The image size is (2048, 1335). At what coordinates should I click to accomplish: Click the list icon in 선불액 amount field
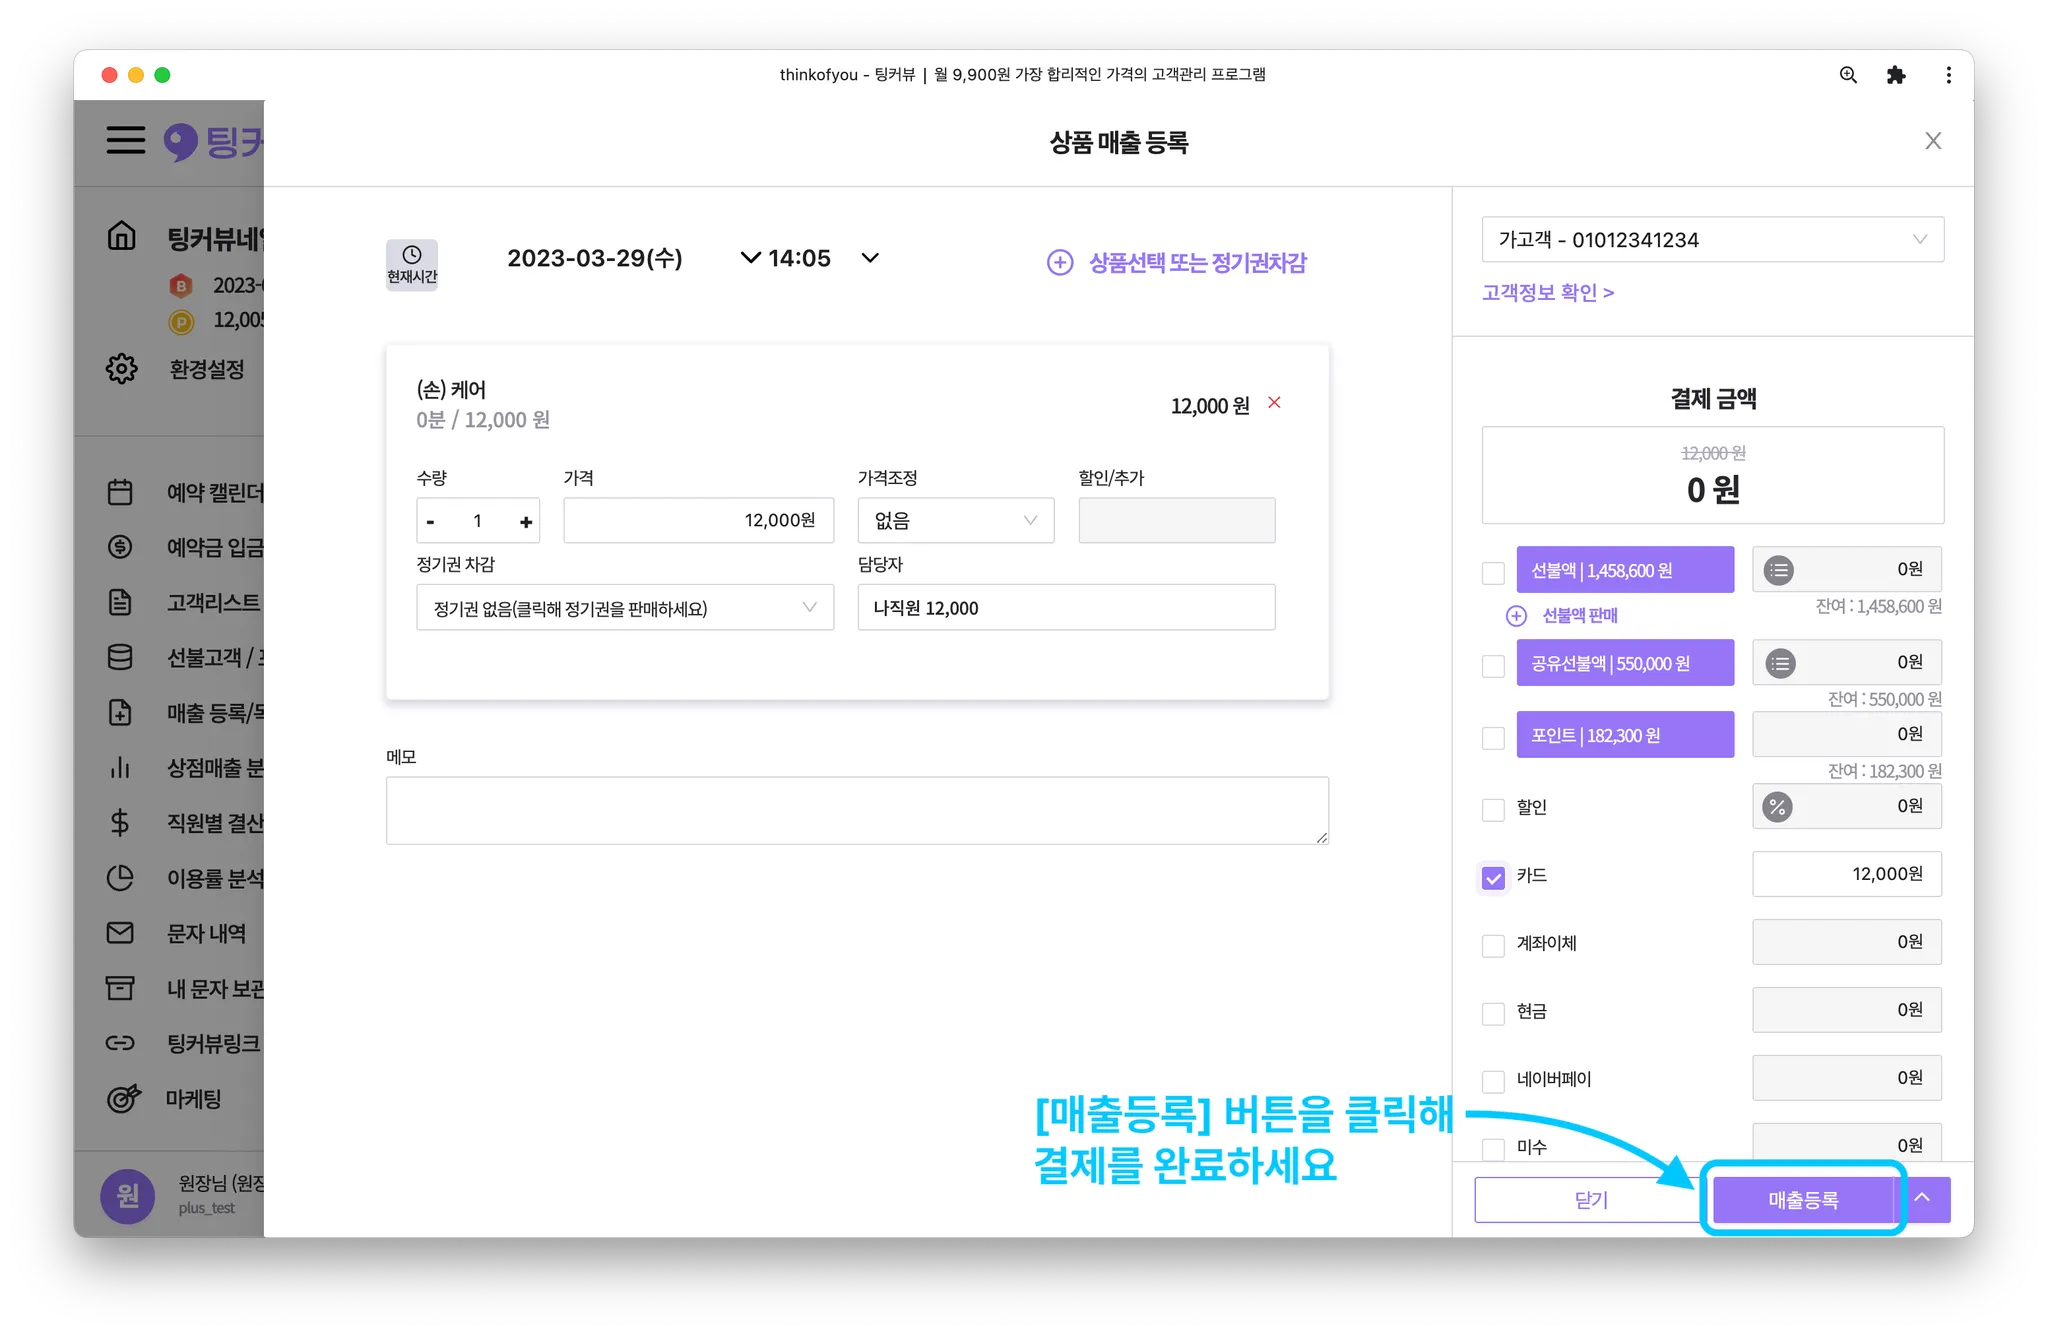[x=1778, y=570]
